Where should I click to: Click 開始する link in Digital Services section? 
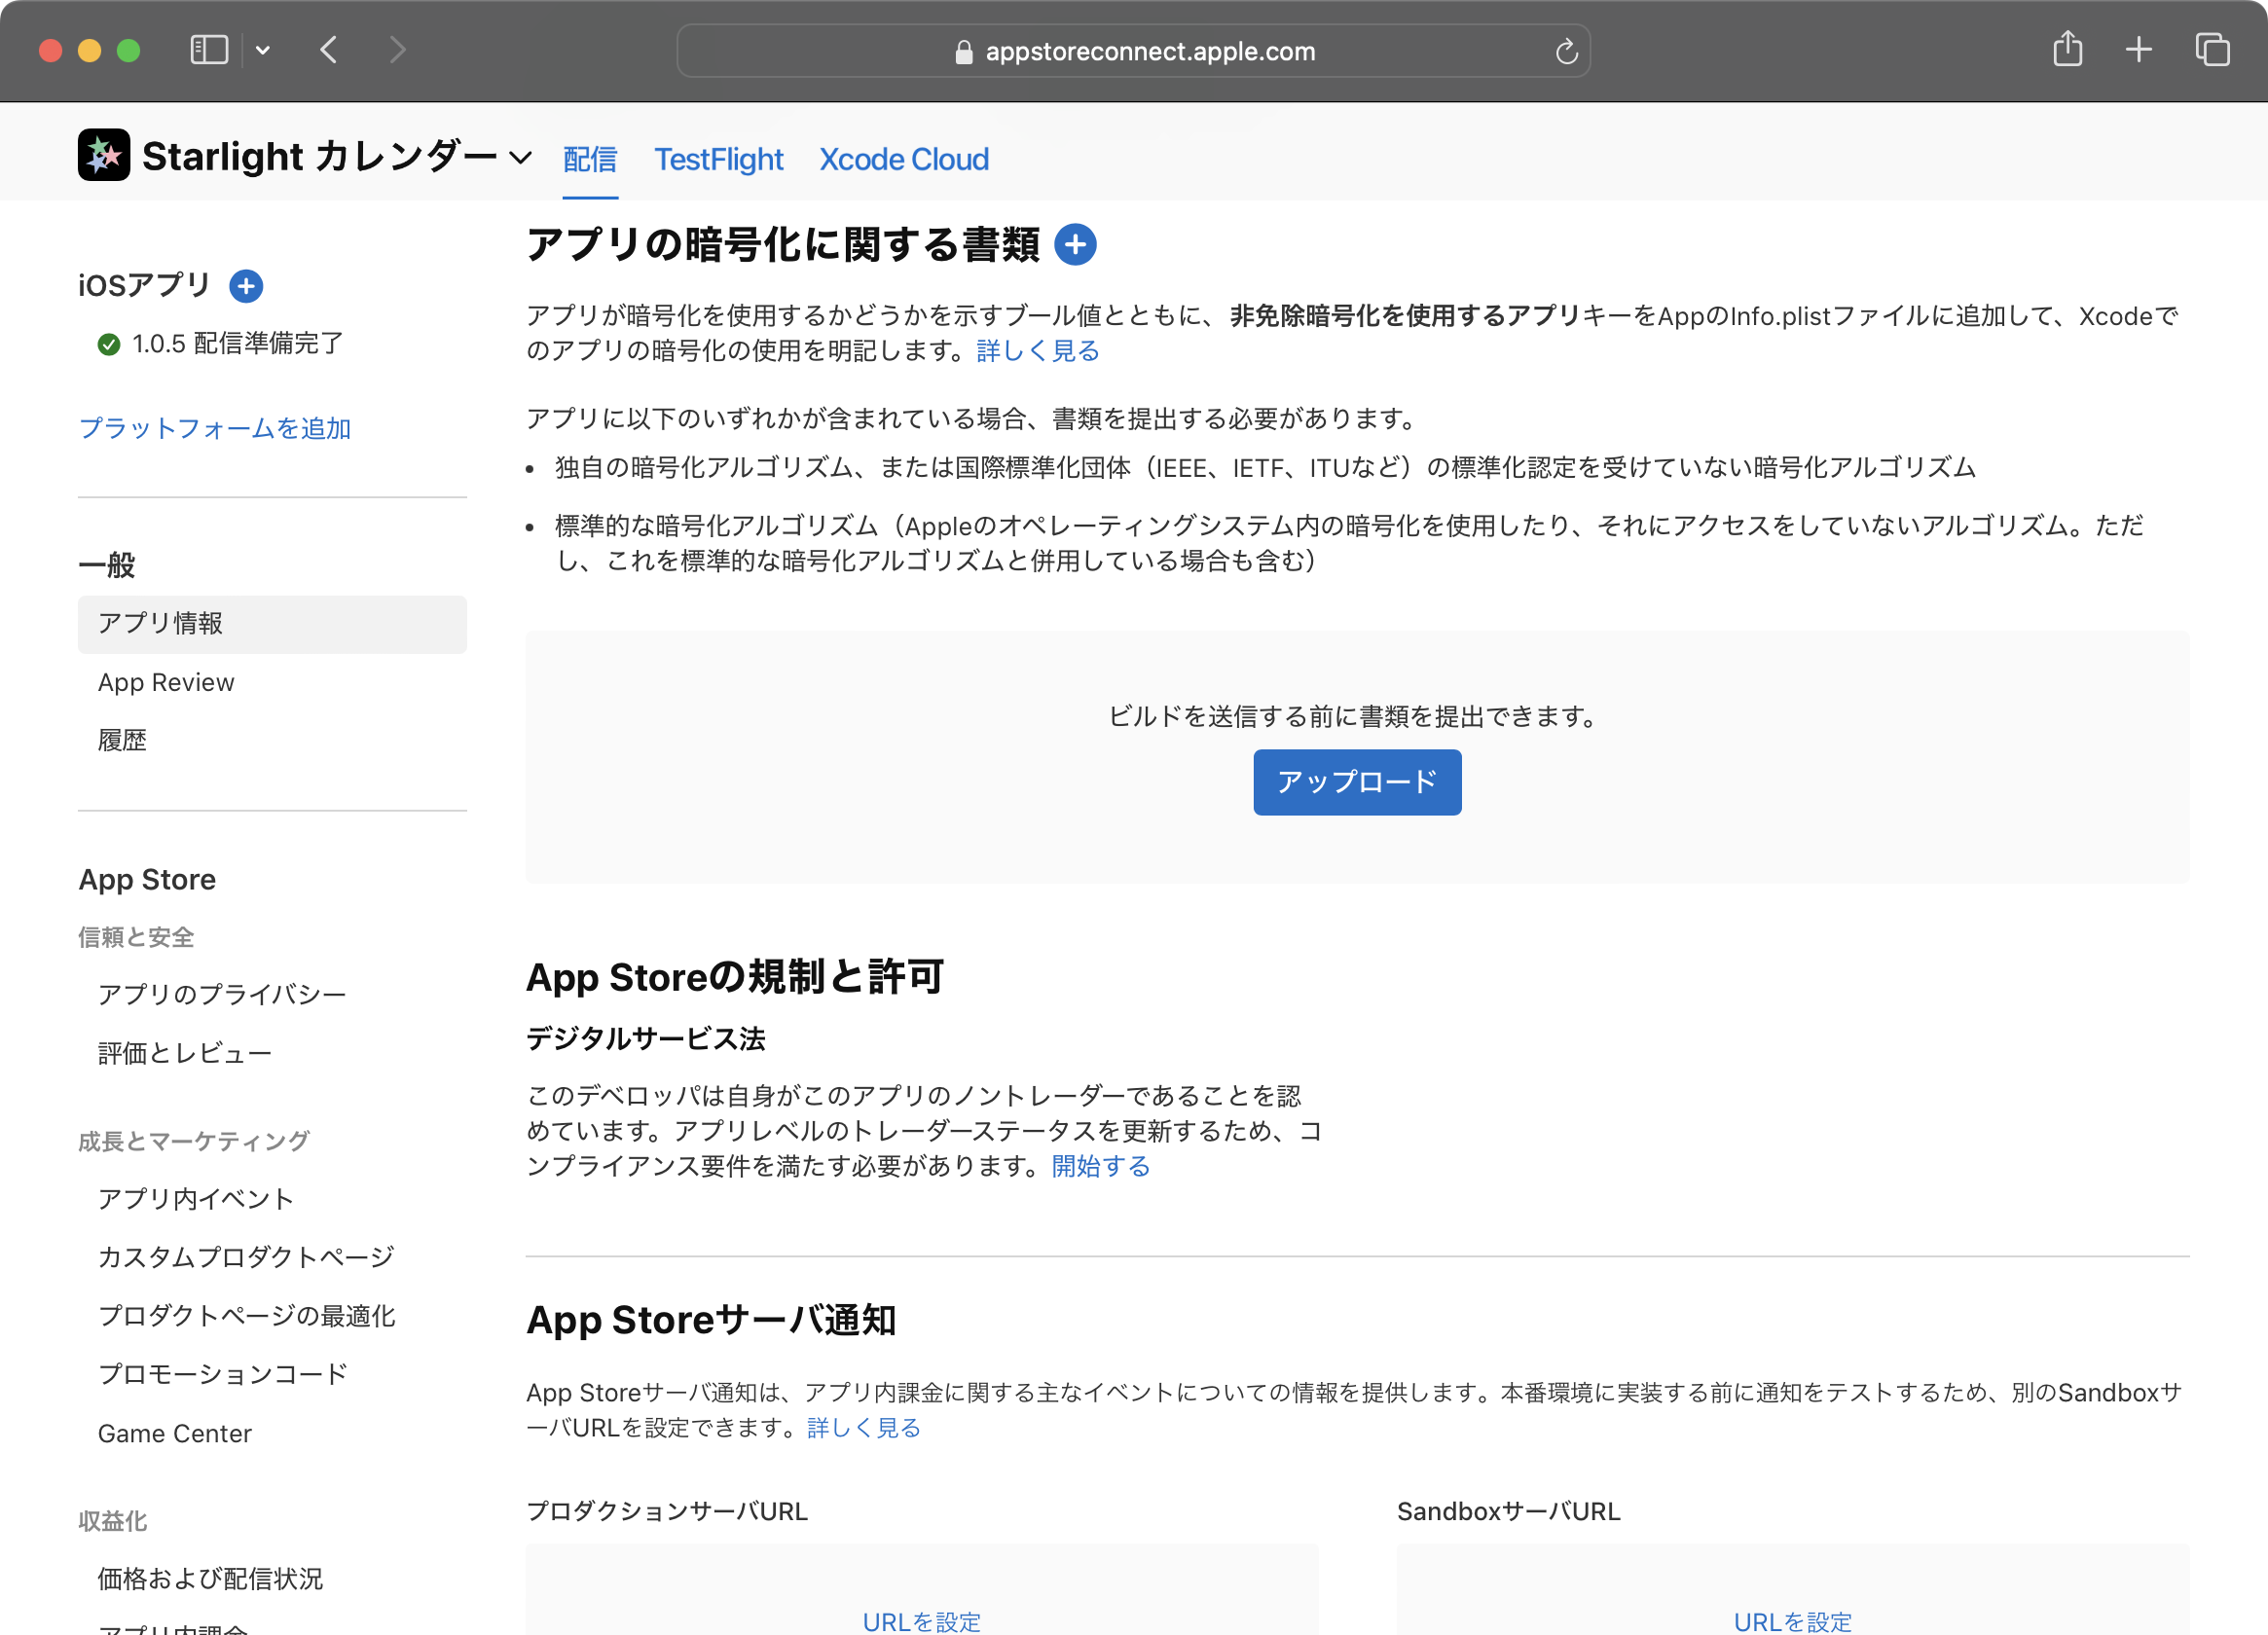tap(1100, 1166)
